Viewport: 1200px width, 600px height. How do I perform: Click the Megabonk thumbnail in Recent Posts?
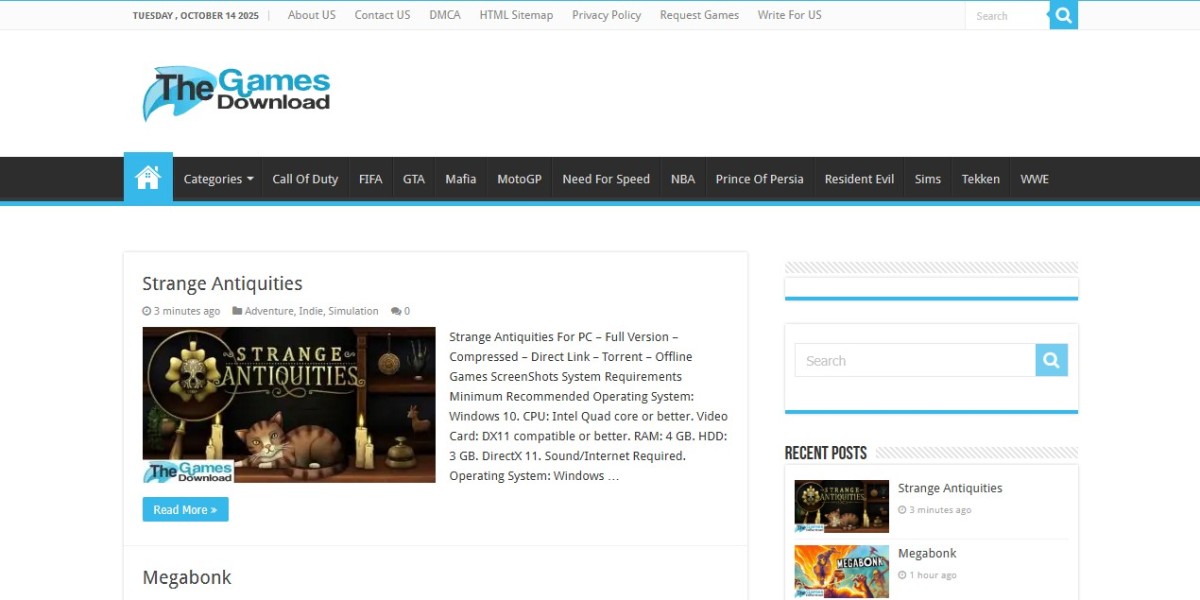[841, 571]
